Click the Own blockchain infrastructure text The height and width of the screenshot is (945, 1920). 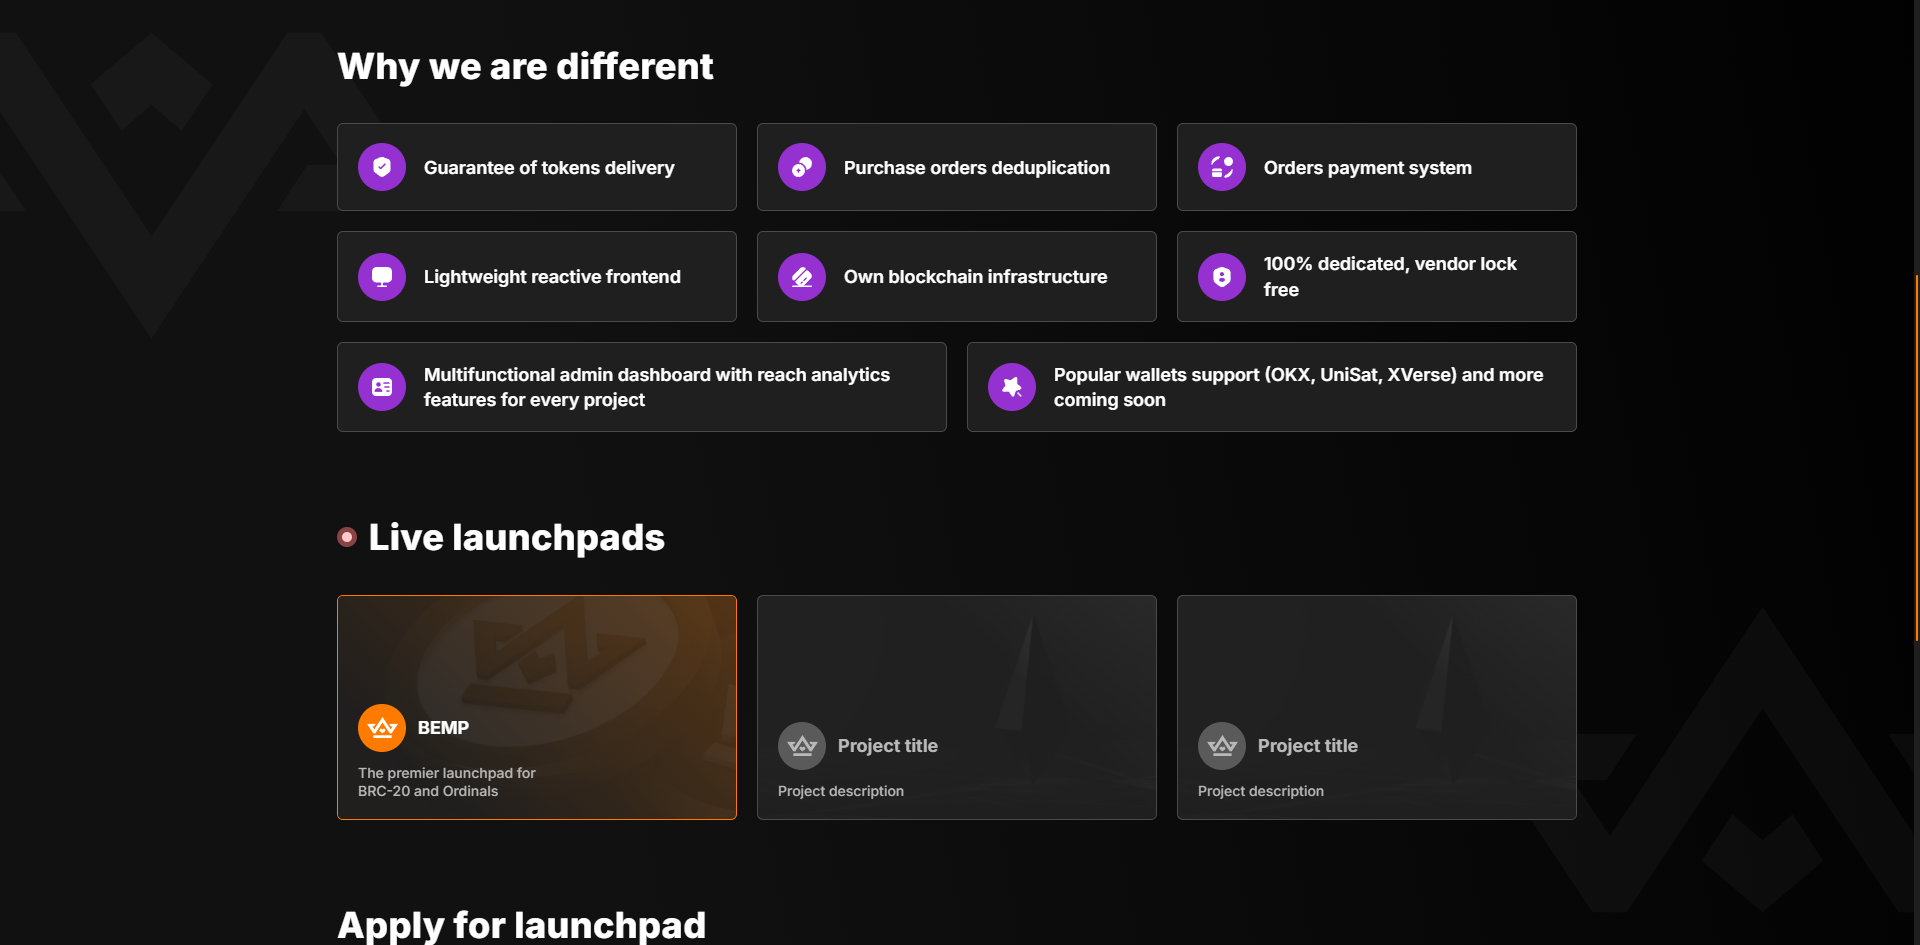coord(976,277)
